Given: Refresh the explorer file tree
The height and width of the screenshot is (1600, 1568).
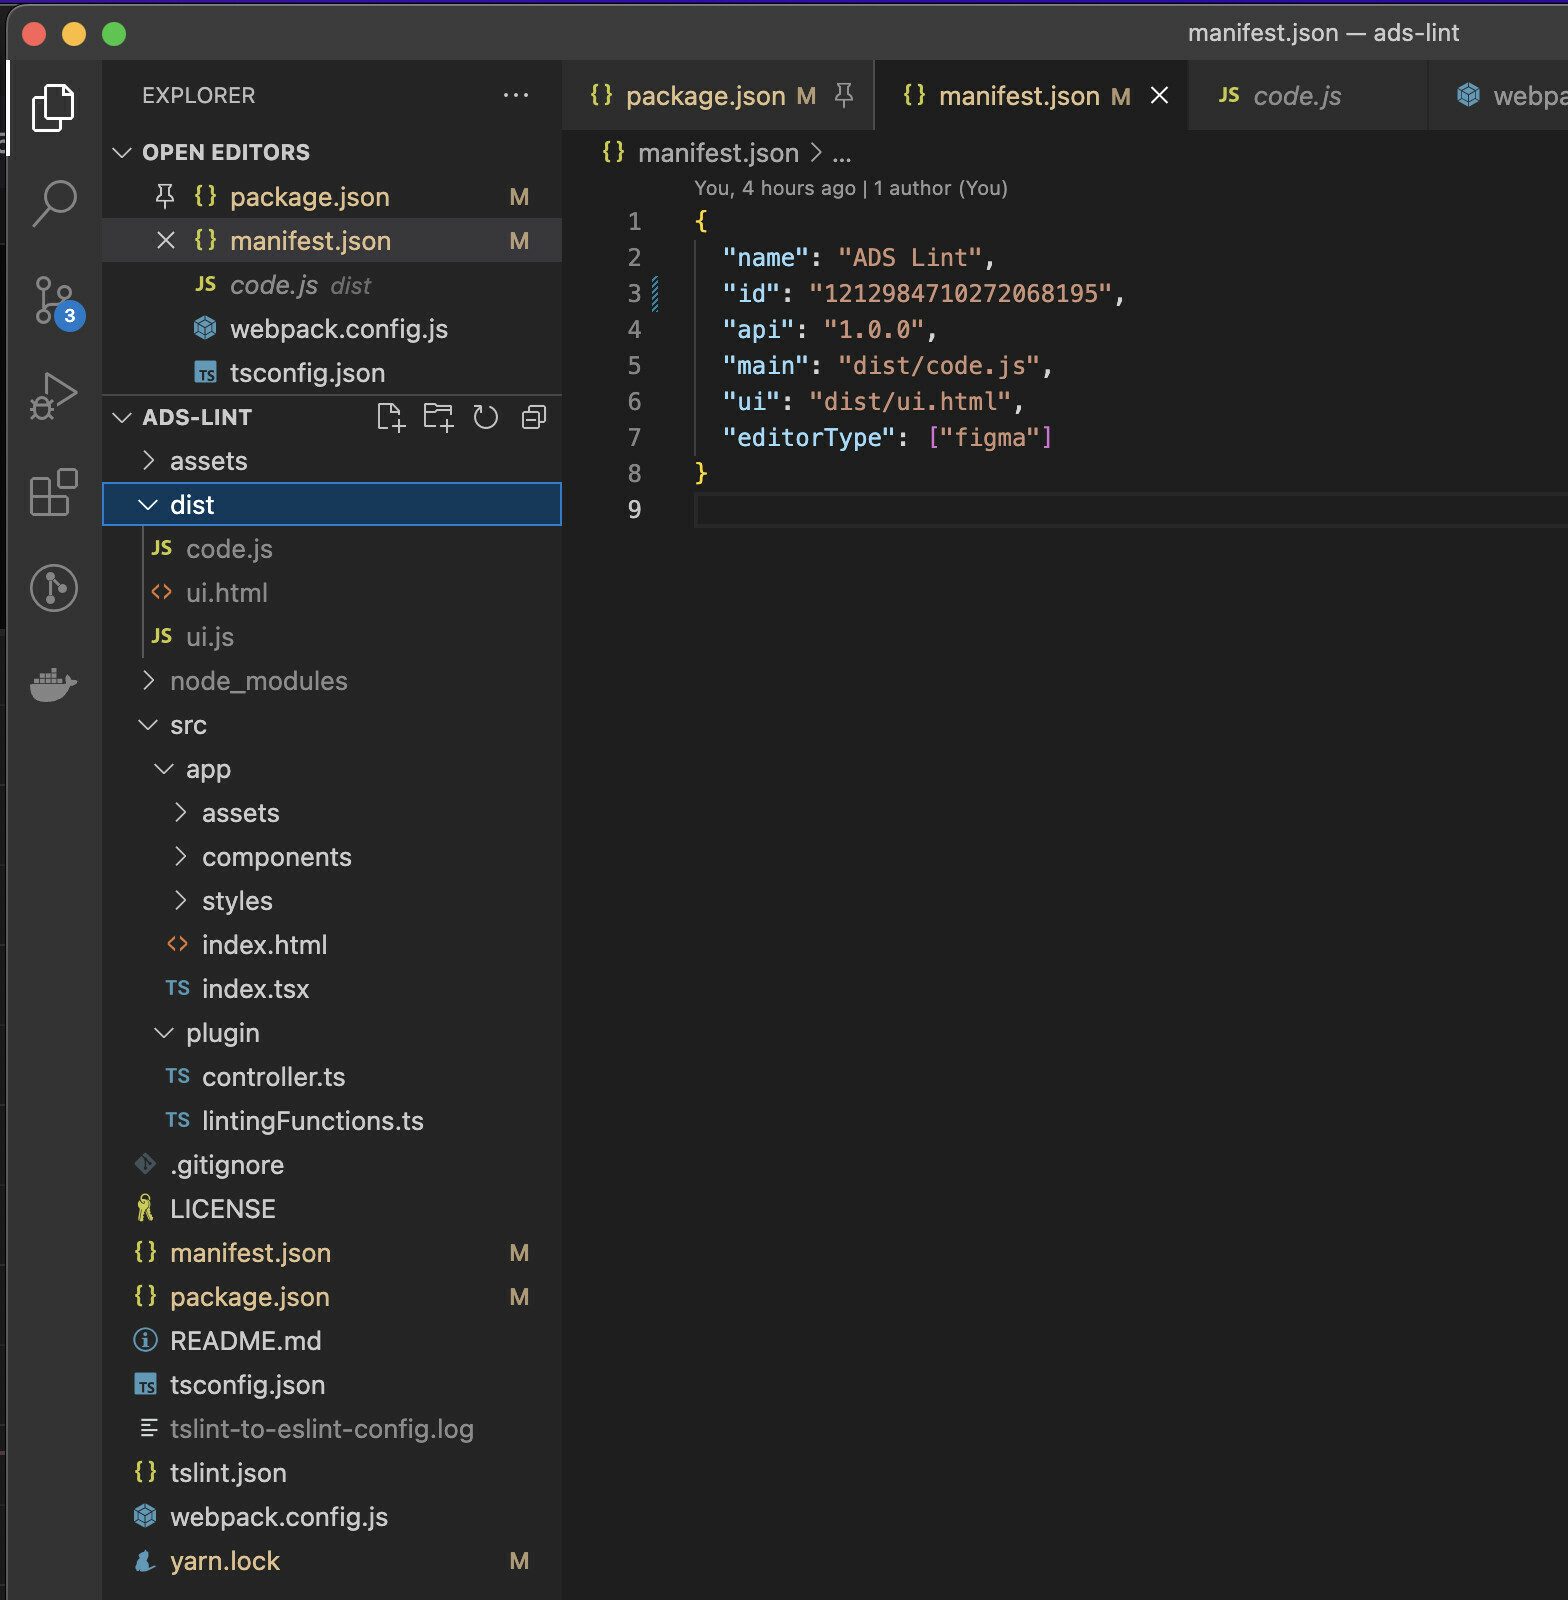Looking at the screenshot, I should pyautogui.click(x=486, y=417).
